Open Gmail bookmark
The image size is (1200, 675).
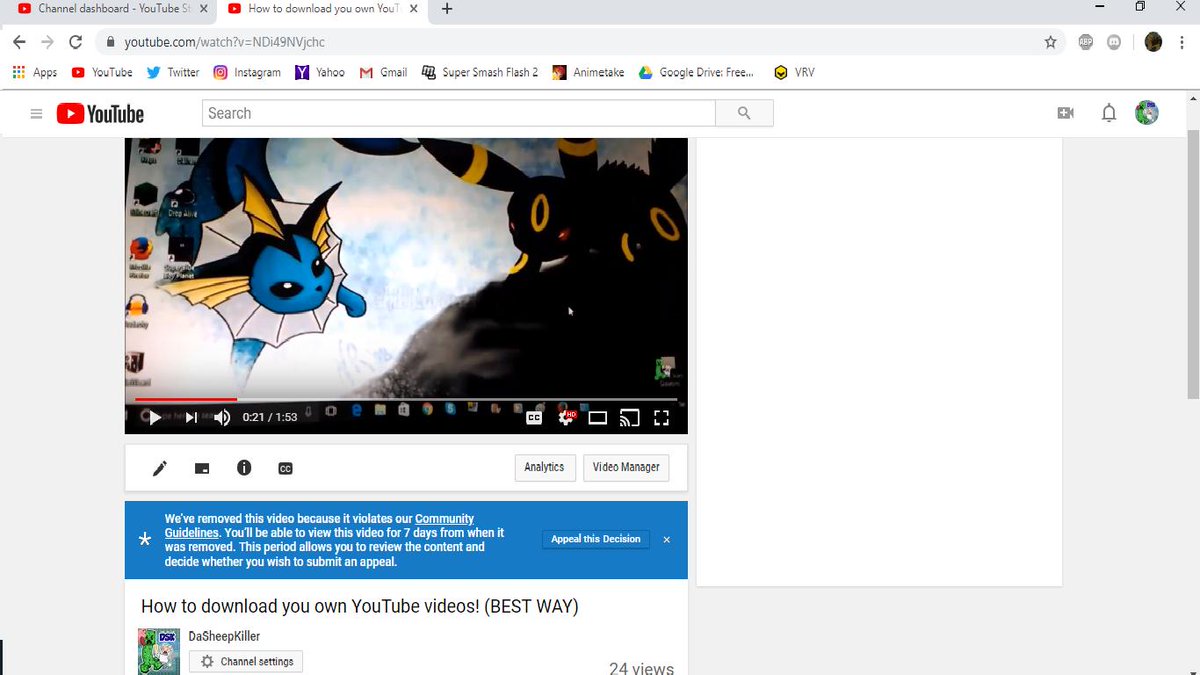383,72
